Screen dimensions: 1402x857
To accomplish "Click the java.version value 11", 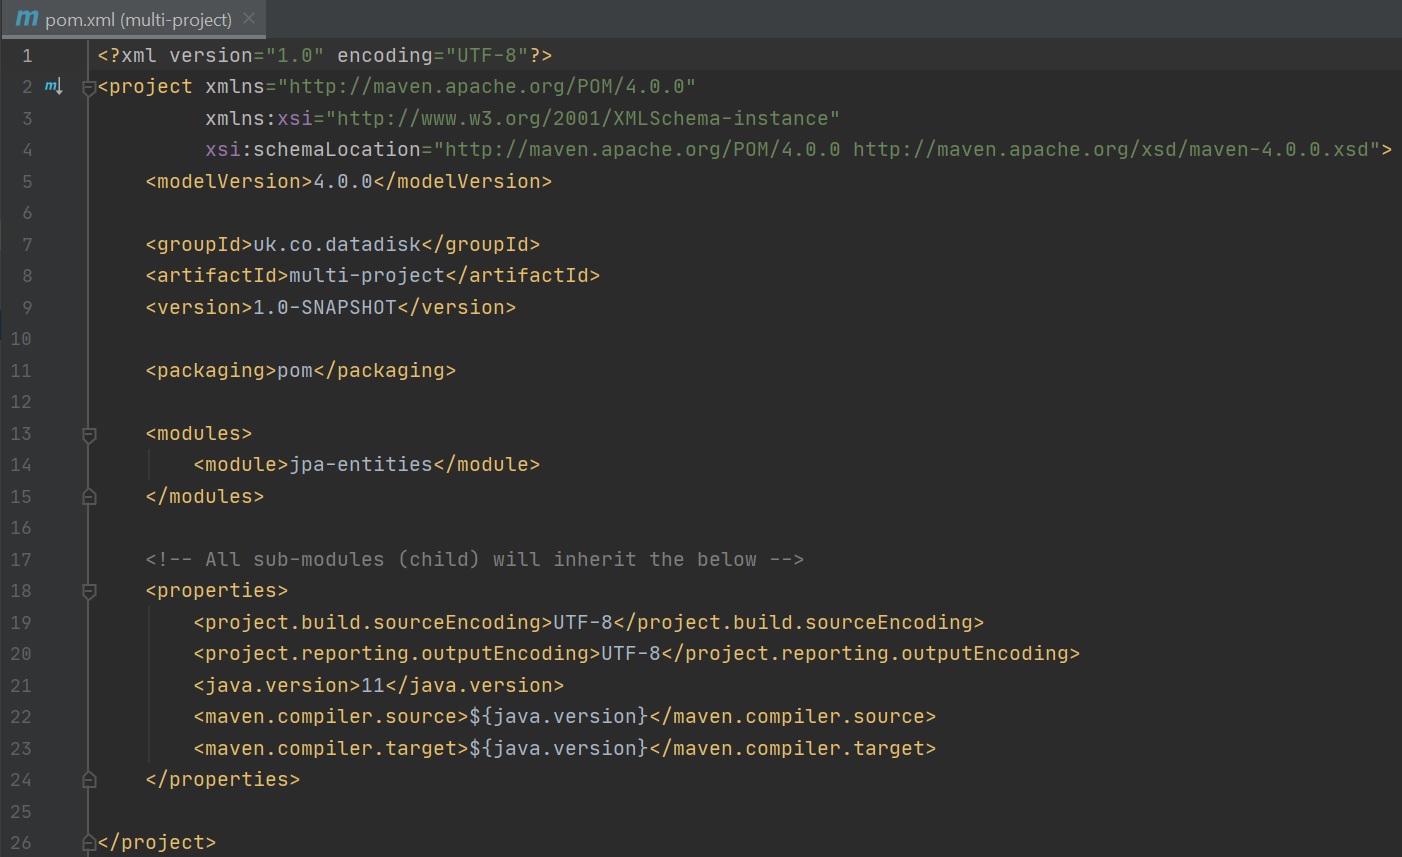I will click(x=373, y=686).
